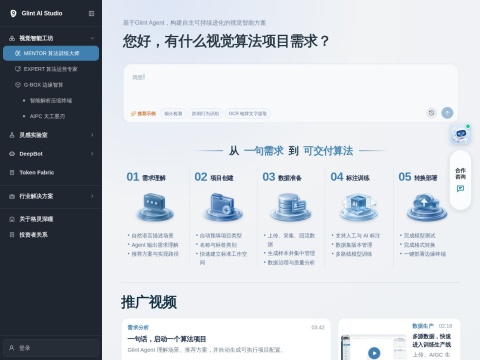Screen dimensions: 480x360
Task: Send the prompt with the arrow button
Action: click(447, 113)
